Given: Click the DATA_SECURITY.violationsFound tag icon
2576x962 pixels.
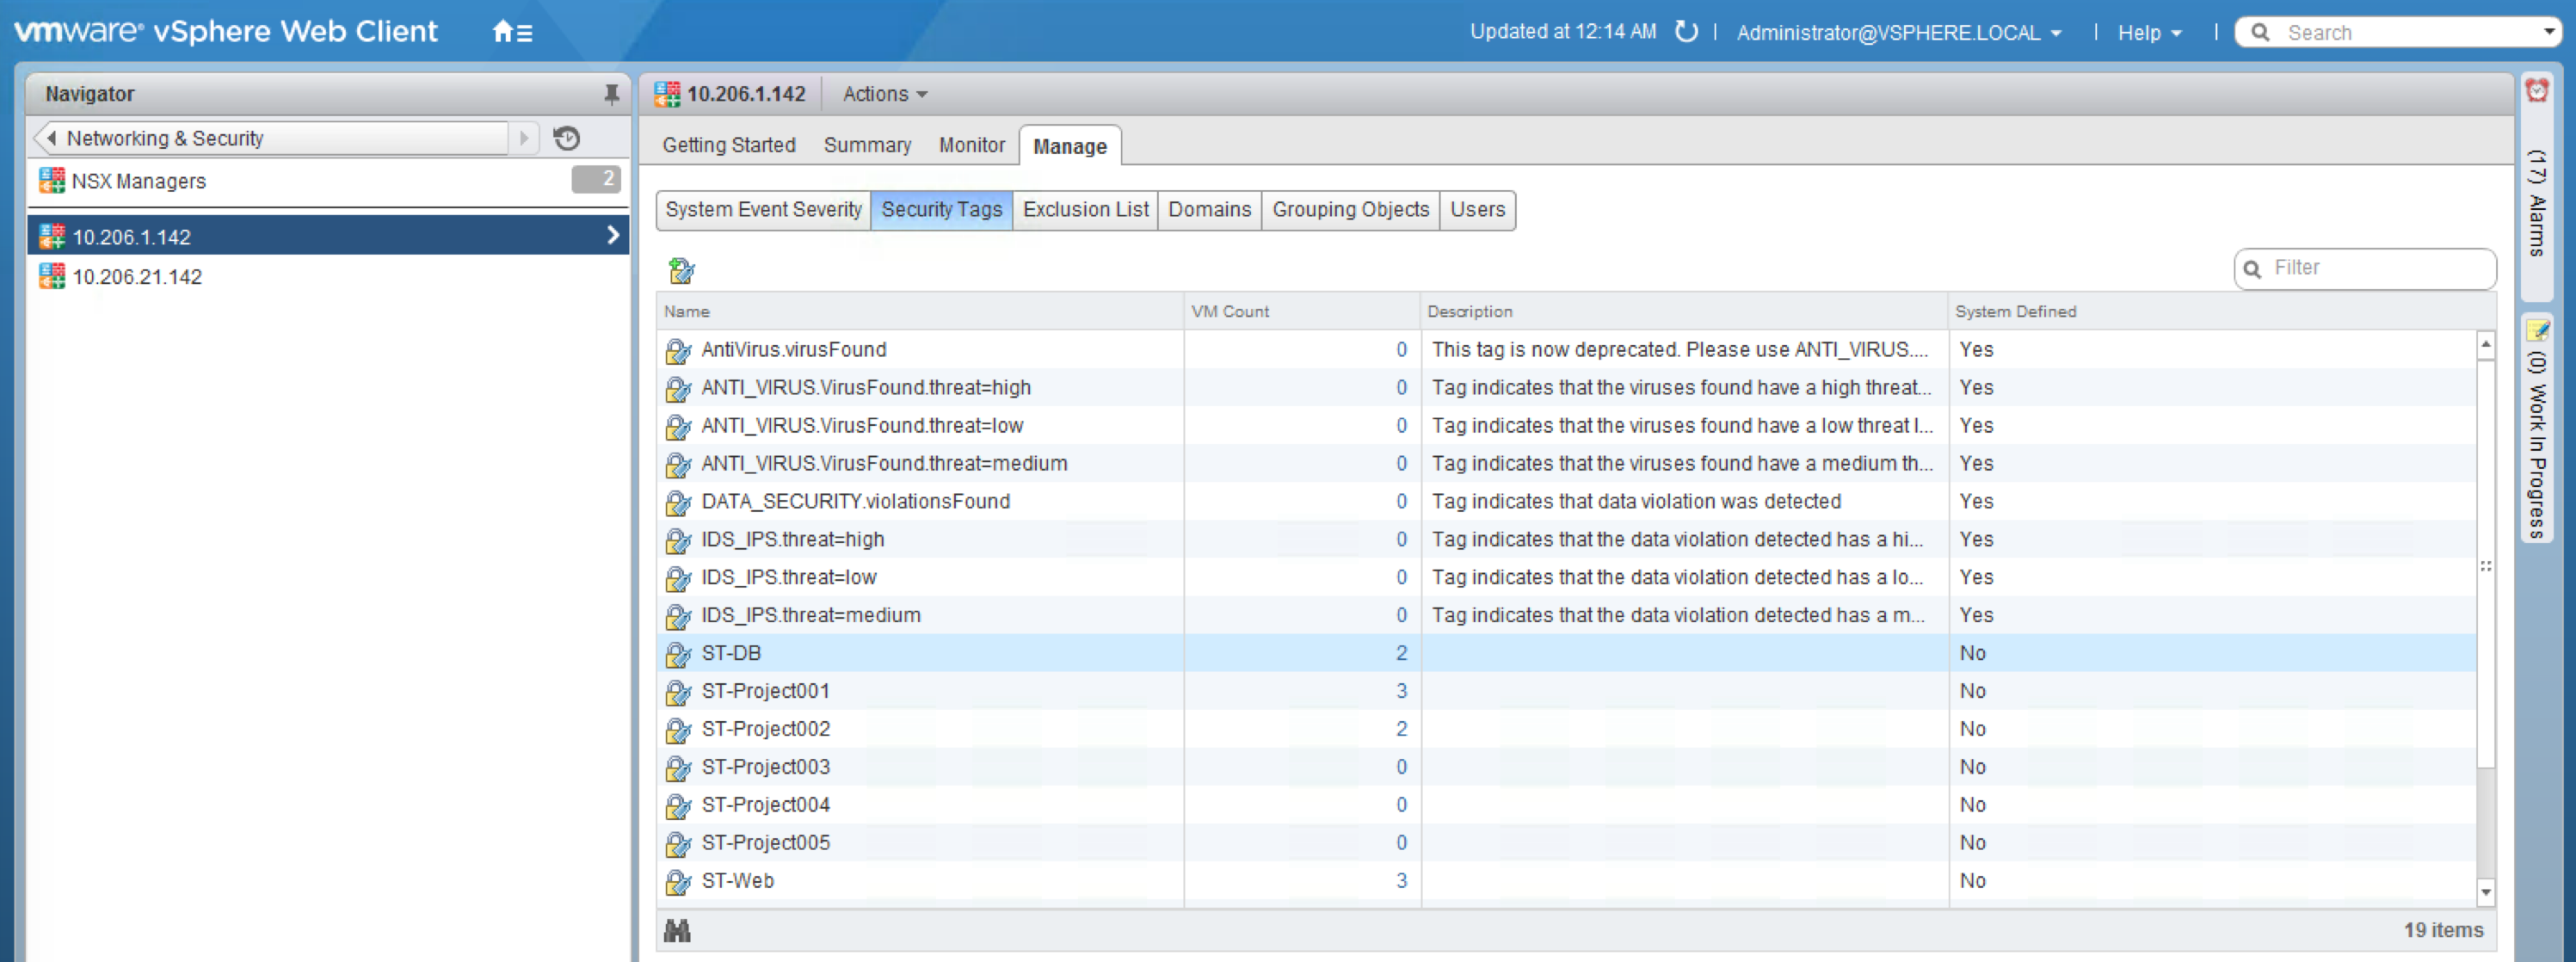Looking at the screenshot, I should pyautogui.click(x=678, y=502).
